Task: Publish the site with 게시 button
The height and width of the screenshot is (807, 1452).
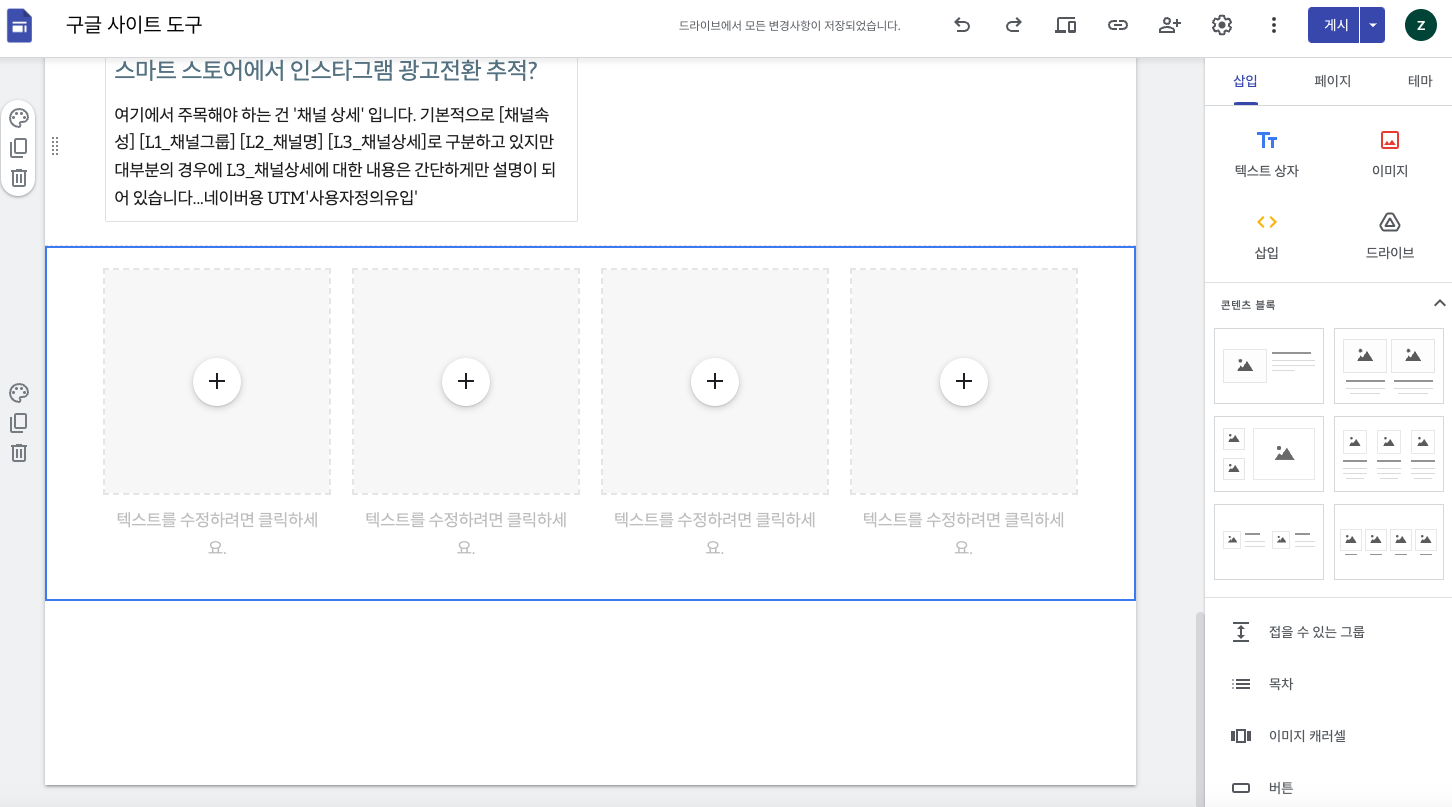Action: pos(1334,25)
